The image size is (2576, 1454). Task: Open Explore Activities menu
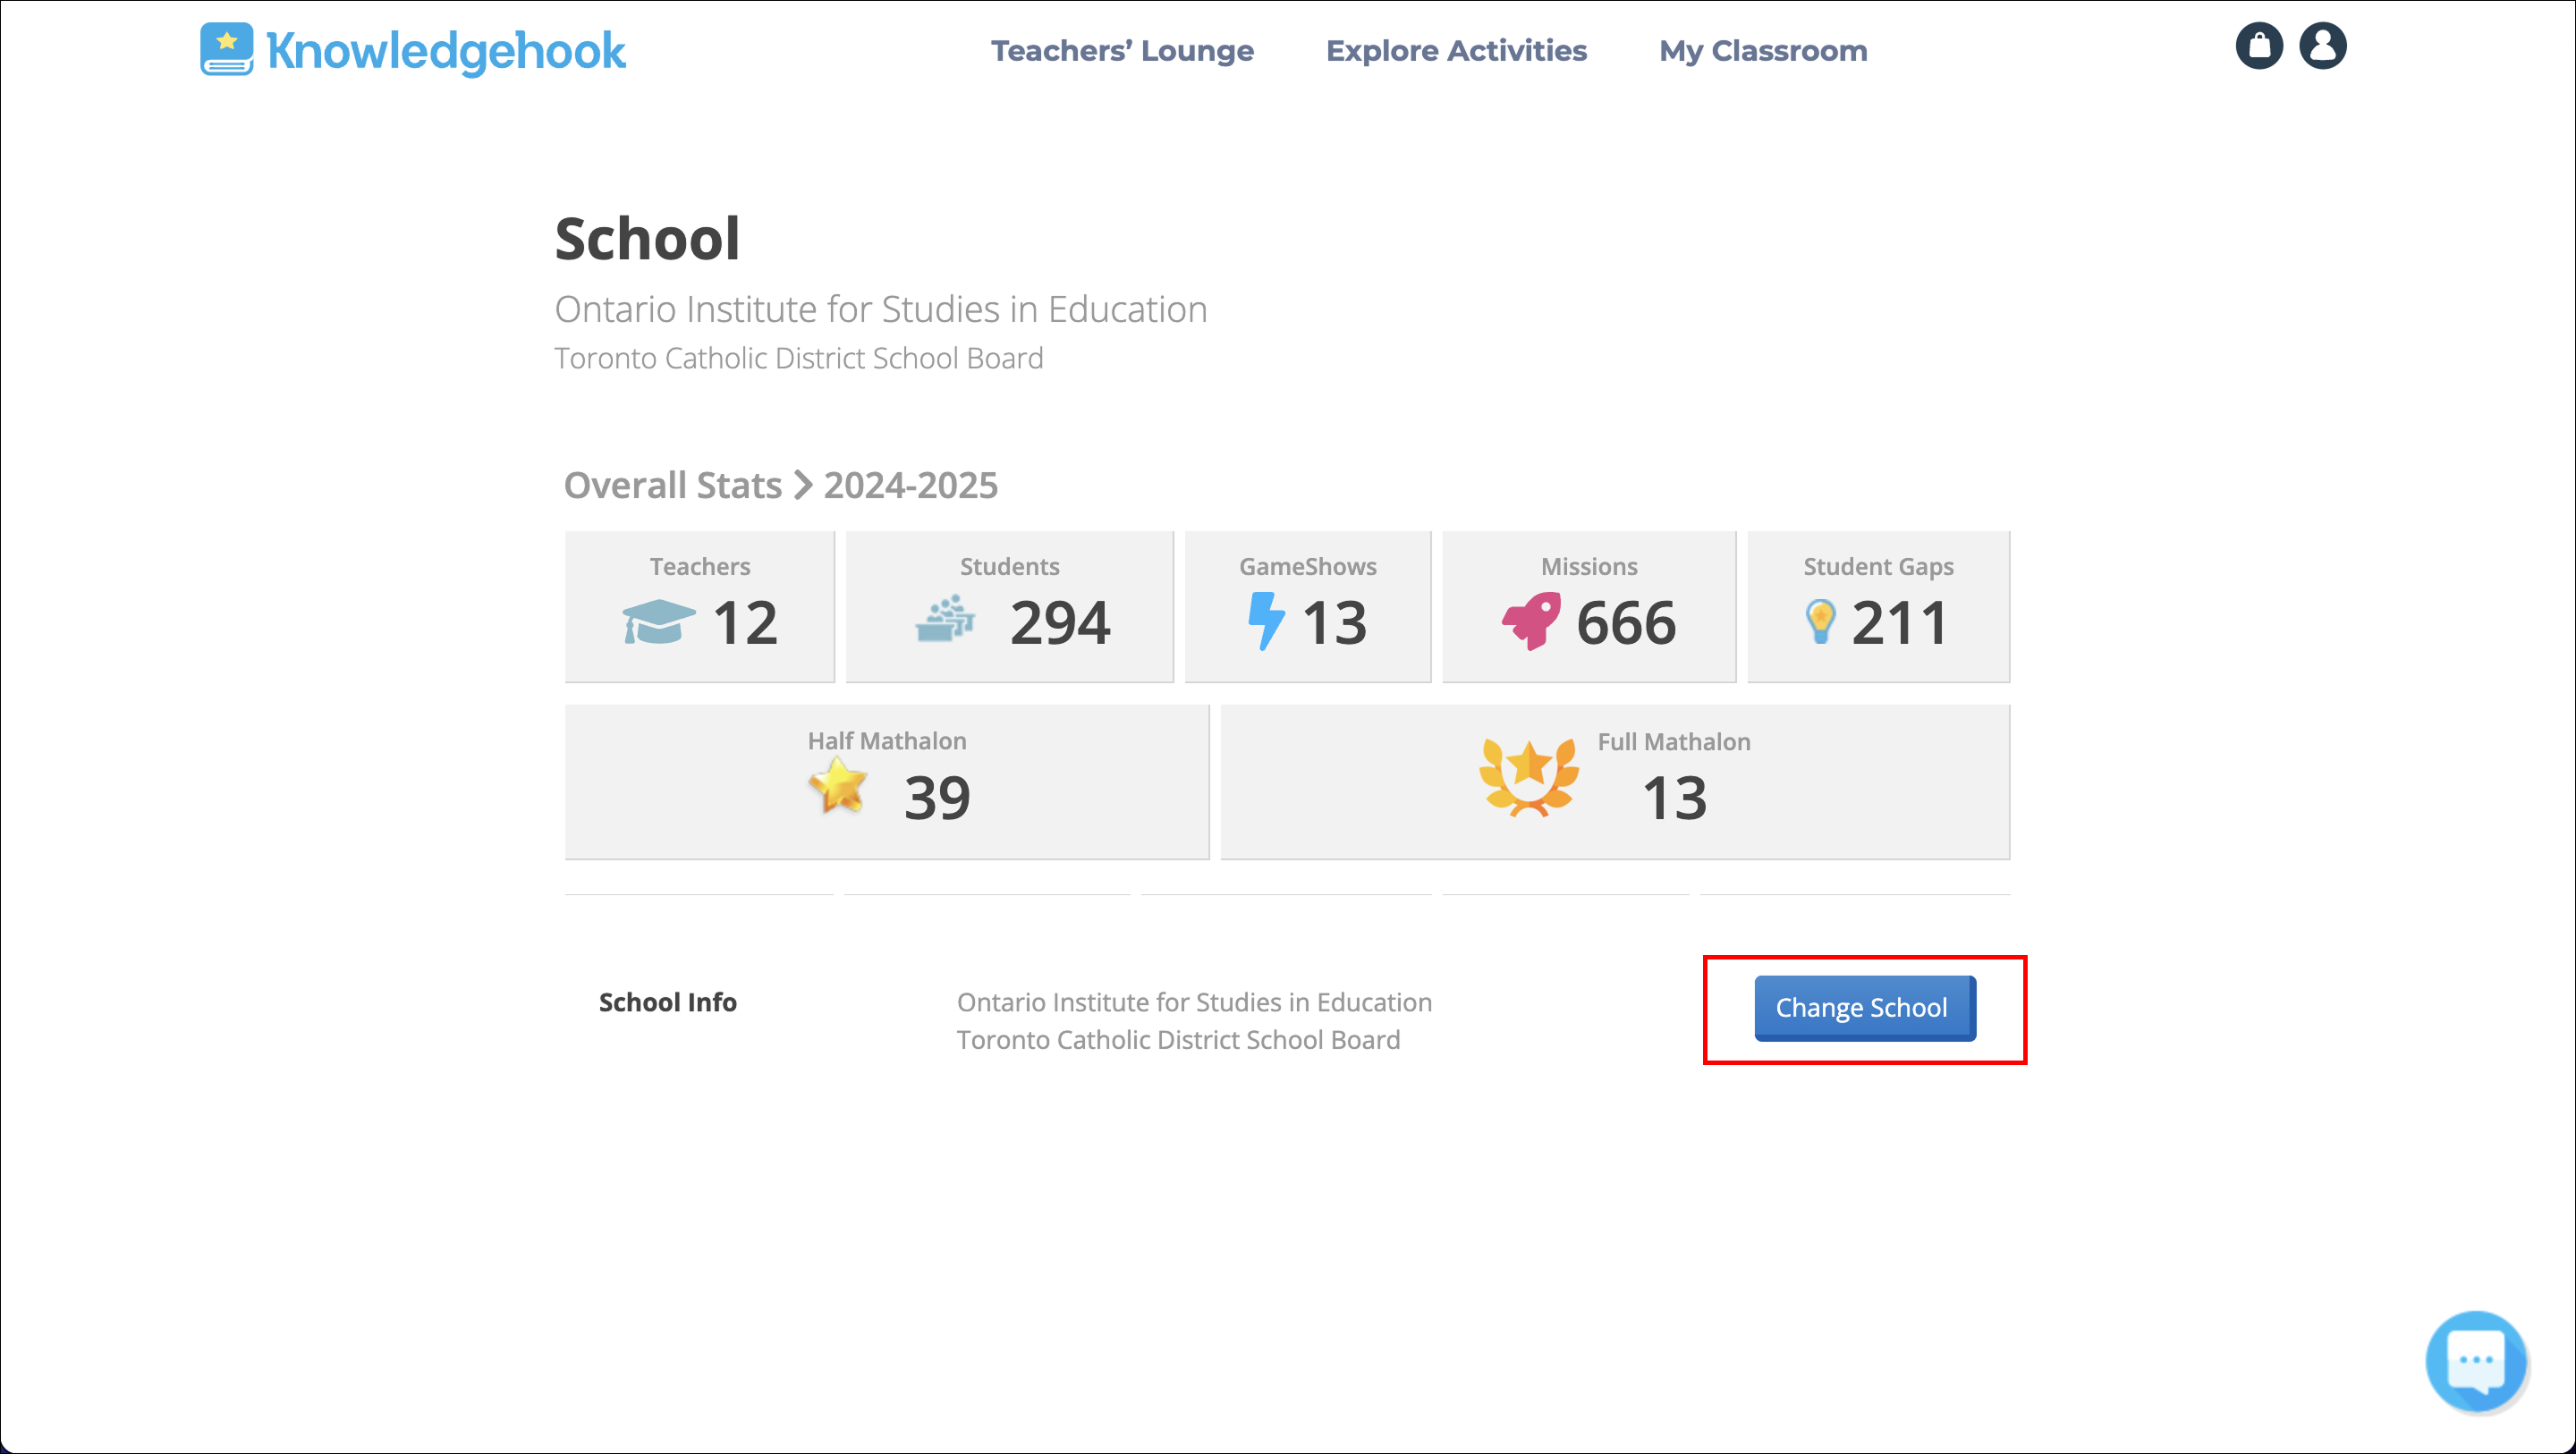(1456, 50)
